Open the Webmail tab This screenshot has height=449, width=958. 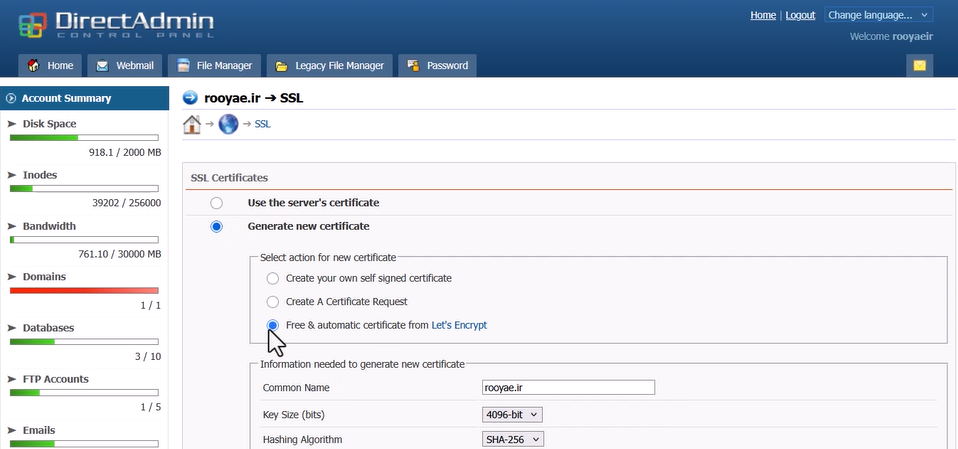point(125,66)
